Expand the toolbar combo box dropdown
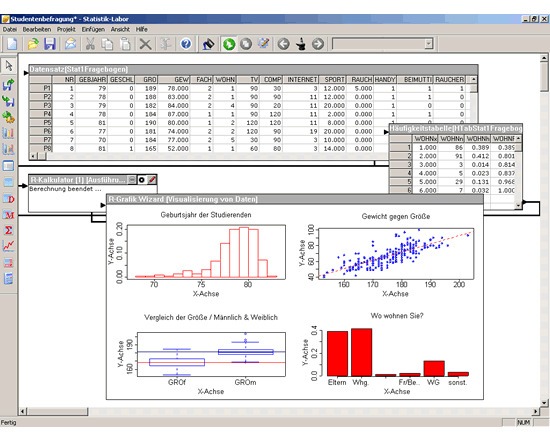 pyautogui.click(x=429, y=44)
